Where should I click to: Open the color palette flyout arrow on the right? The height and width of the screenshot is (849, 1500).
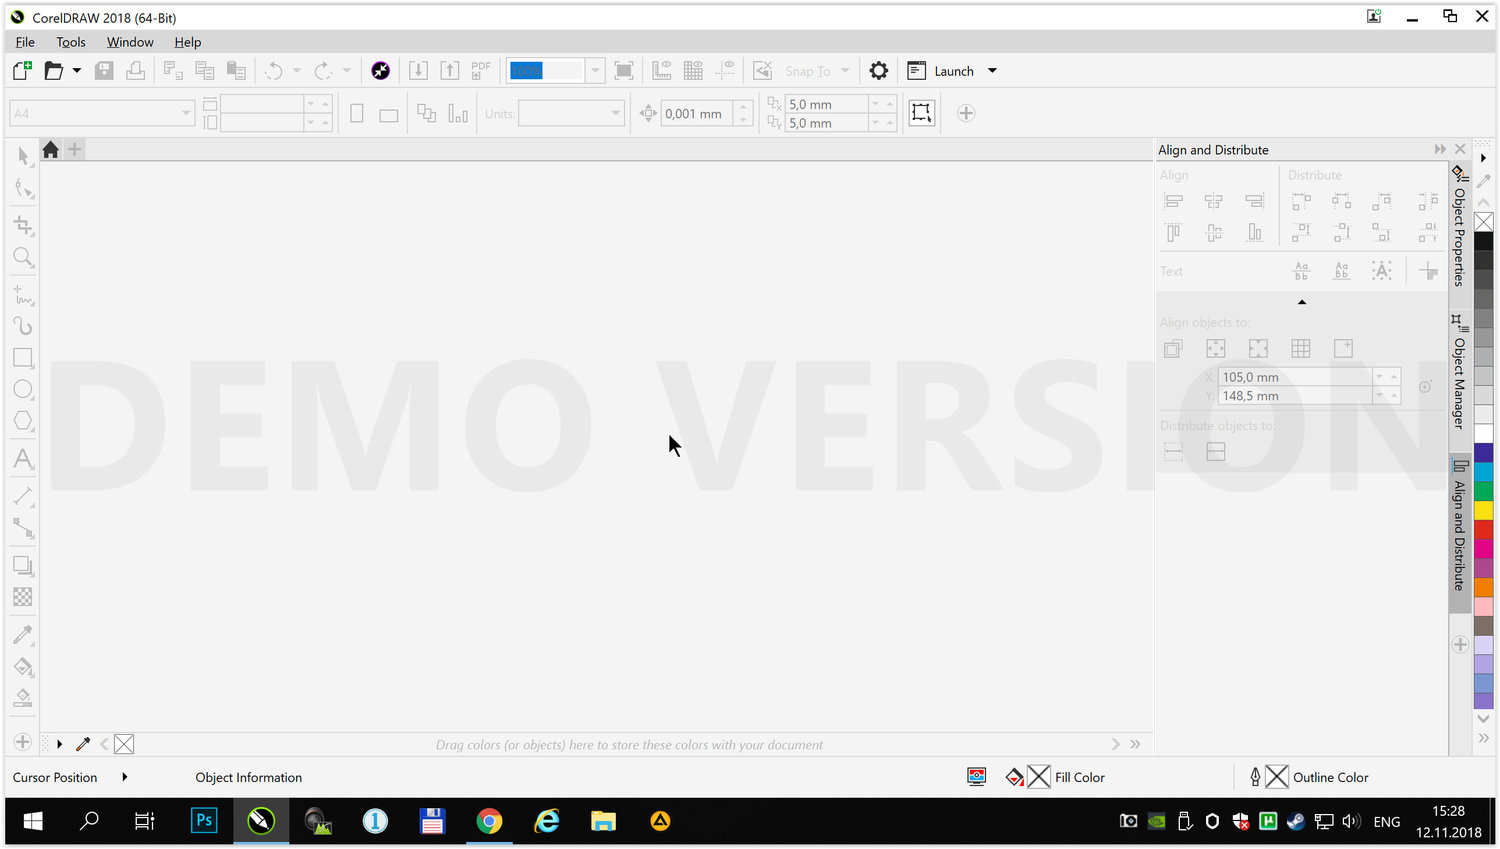point(1484,158)
